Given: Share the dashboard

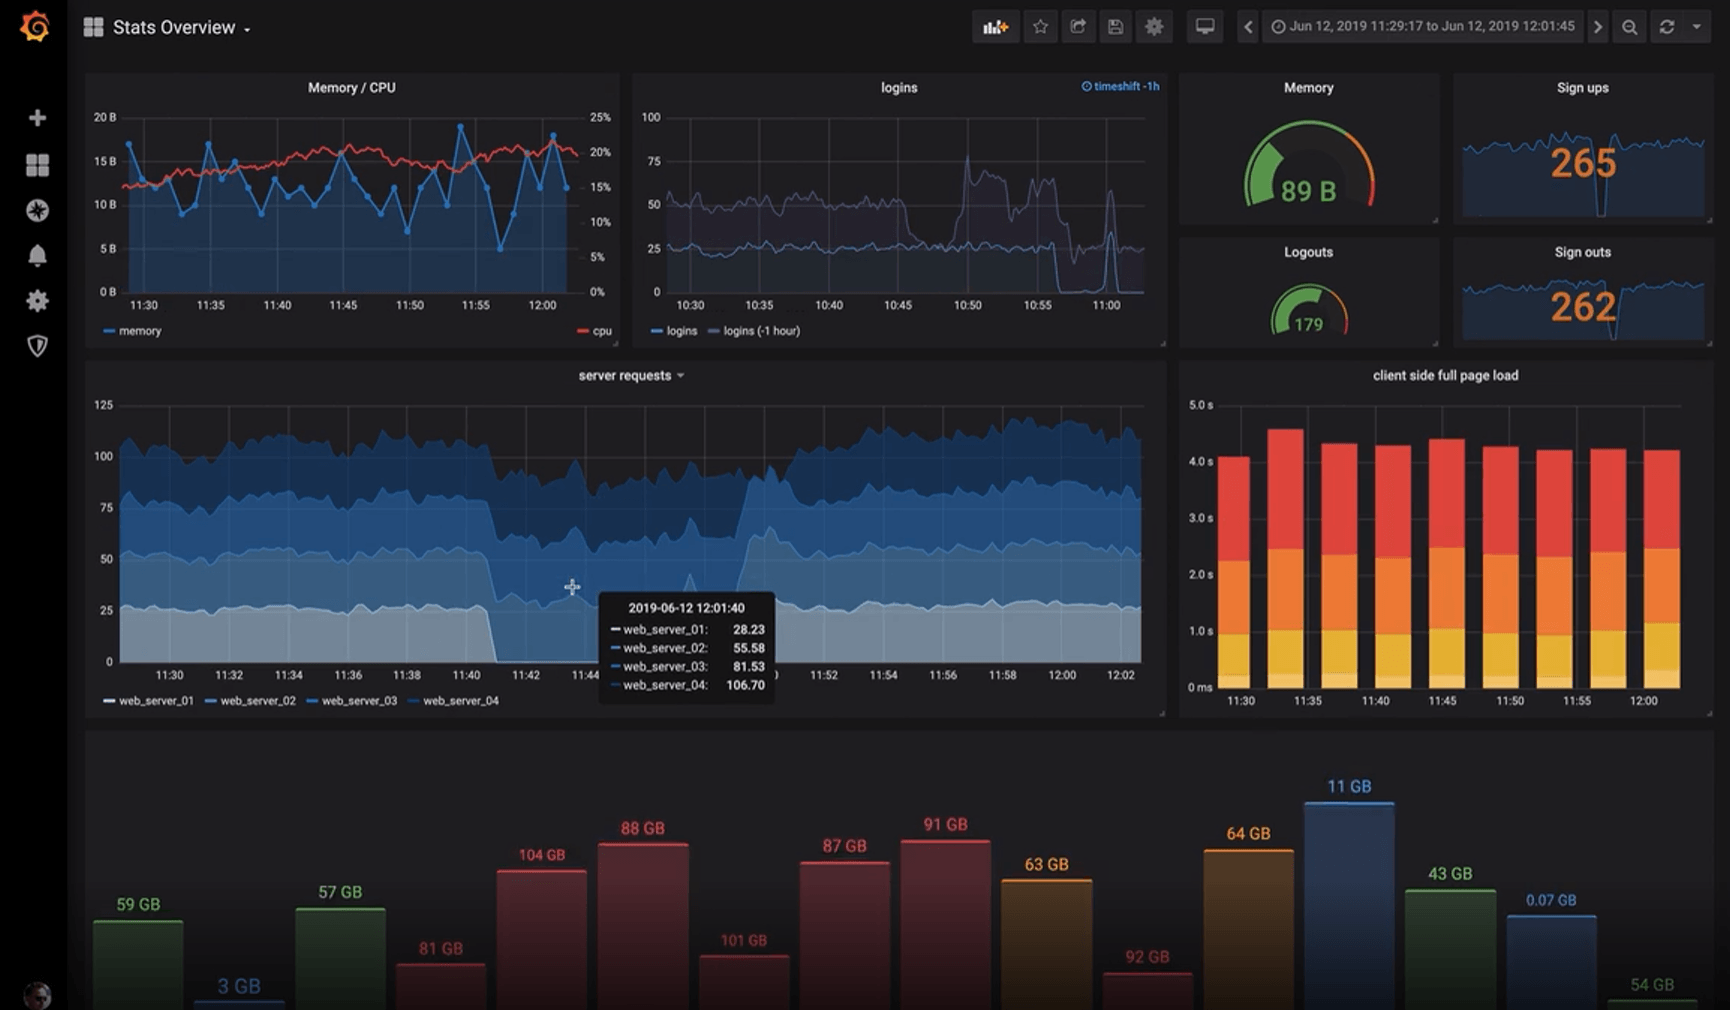Looking at the screenshot, I should 1078,27.
